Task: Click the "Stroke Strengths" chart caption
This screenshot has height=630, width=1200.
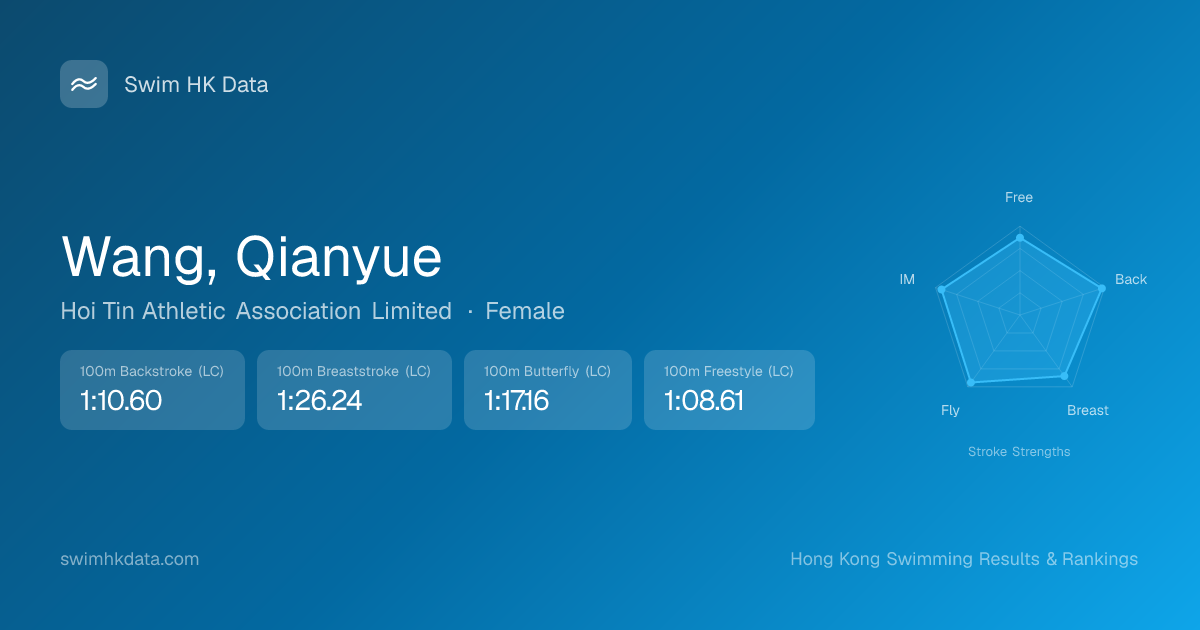Action: [1019, 452]
